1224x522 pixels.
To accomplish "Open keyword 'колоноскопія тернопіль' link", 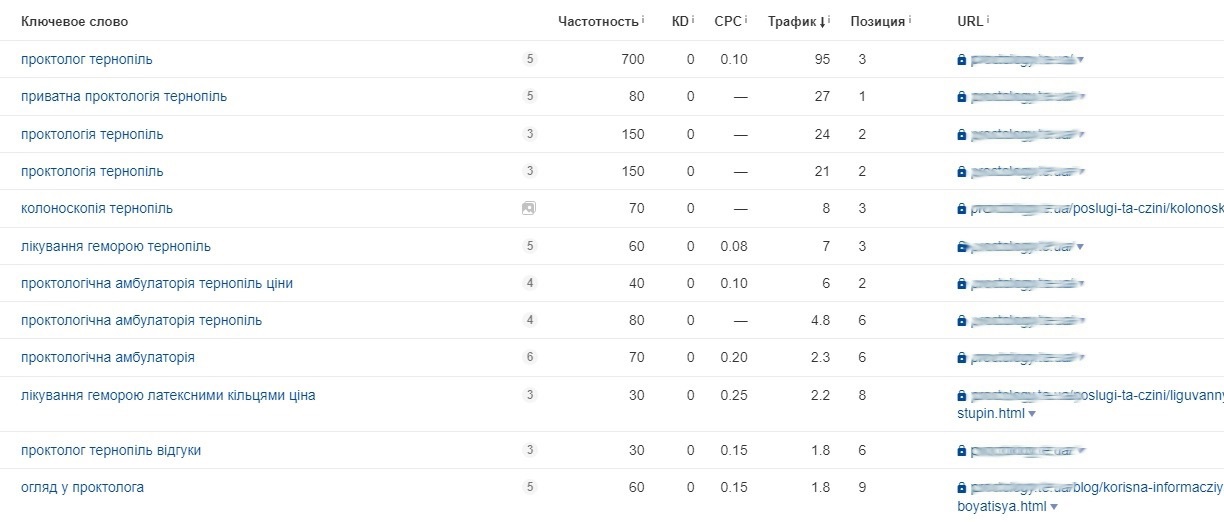I will point(97,208).
